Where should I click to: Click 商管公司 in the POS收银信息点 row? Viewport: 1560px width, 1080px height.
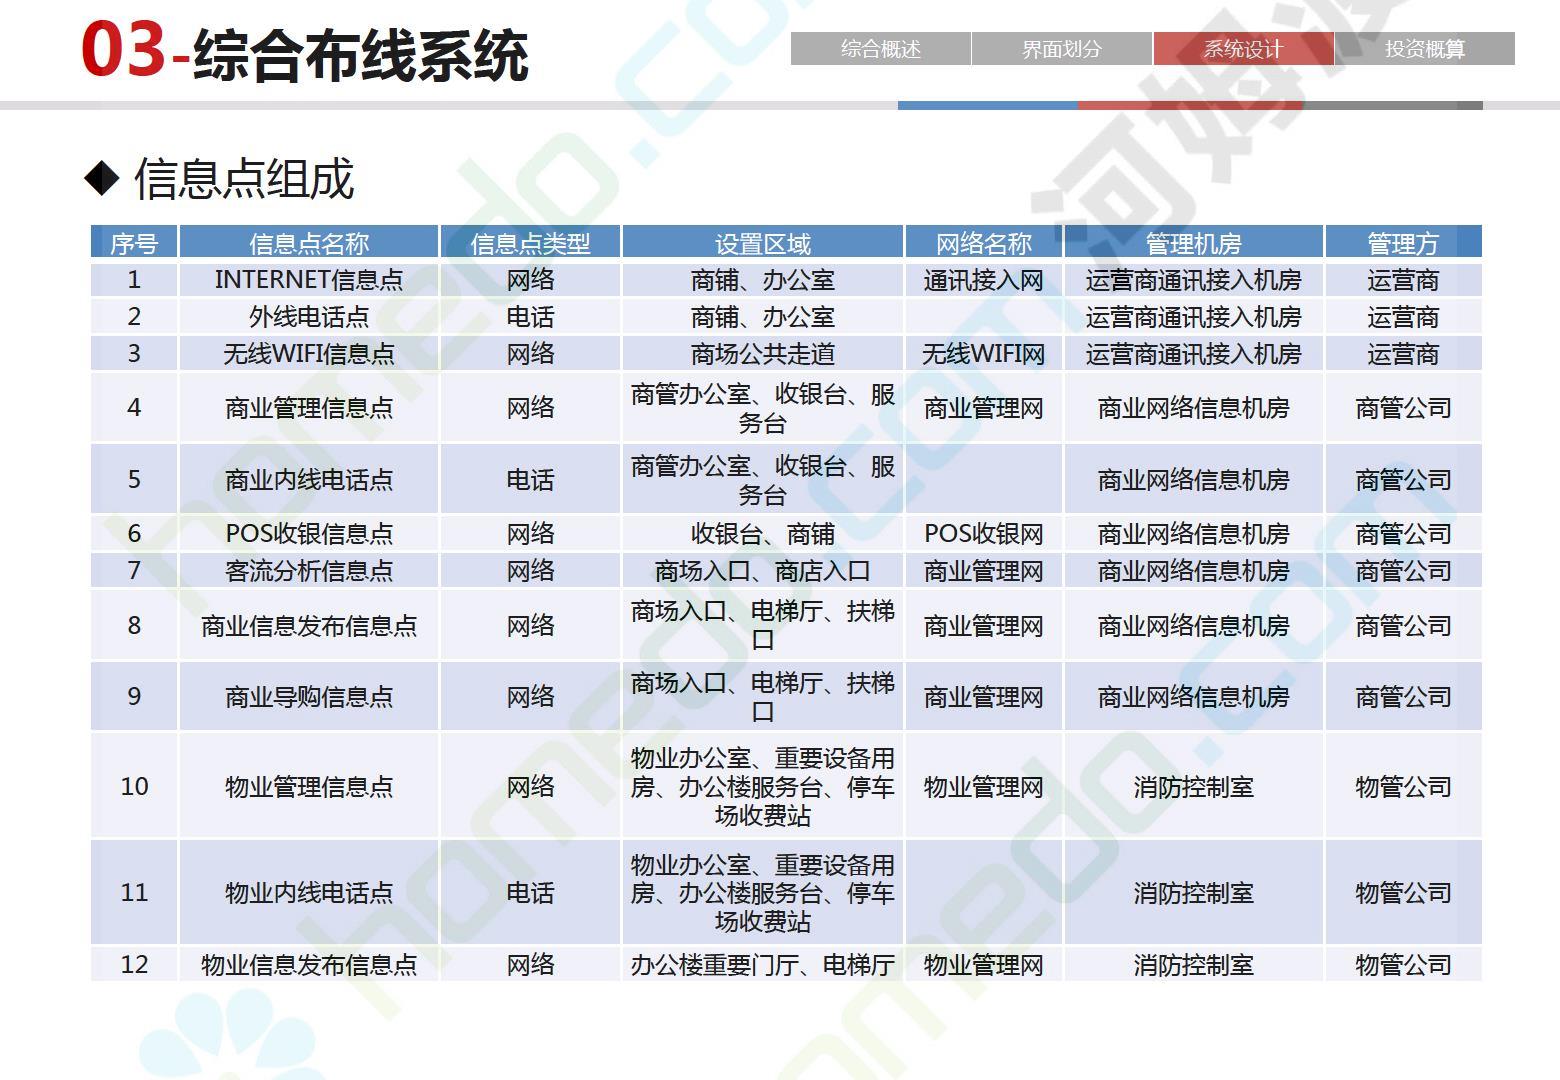coord(1403,534)
